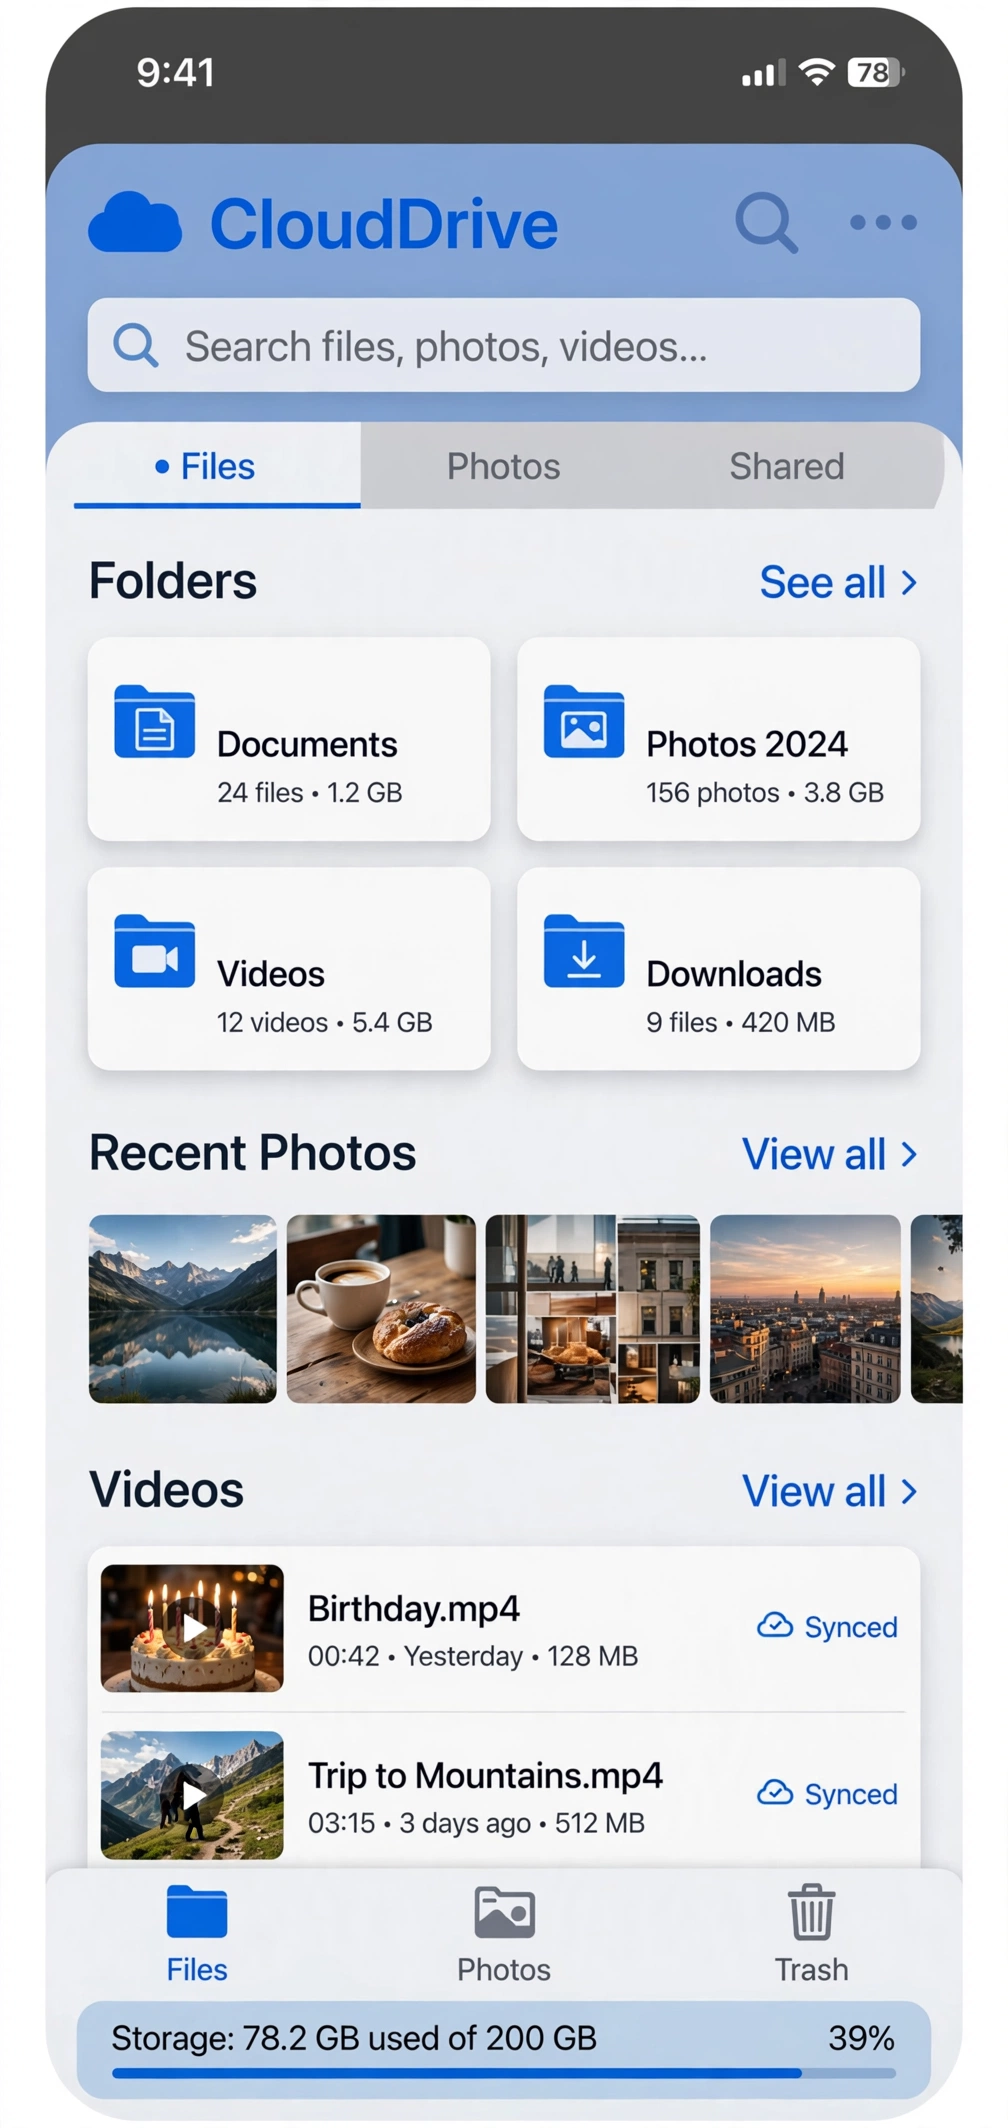Click '24 files • 1.2 GB' text

[310, 793]
